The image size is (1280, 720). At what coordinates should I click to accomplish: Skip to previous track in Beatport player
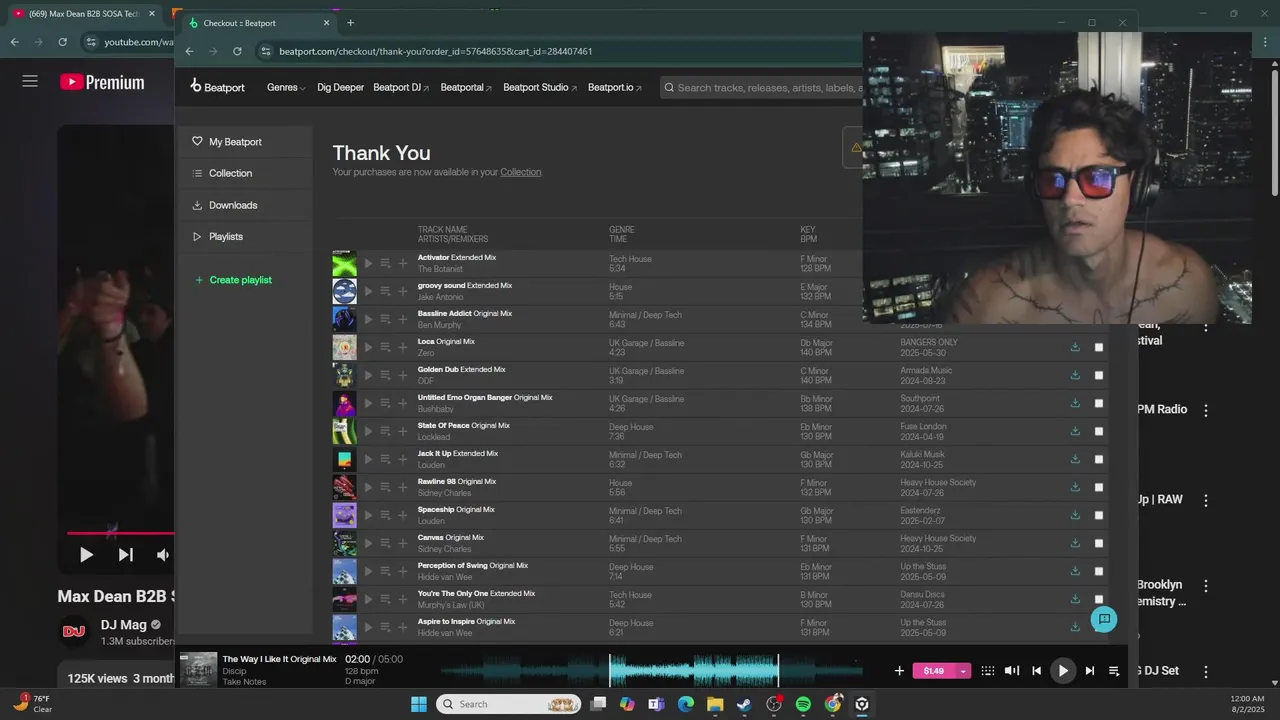click(x=1037, y=671)
